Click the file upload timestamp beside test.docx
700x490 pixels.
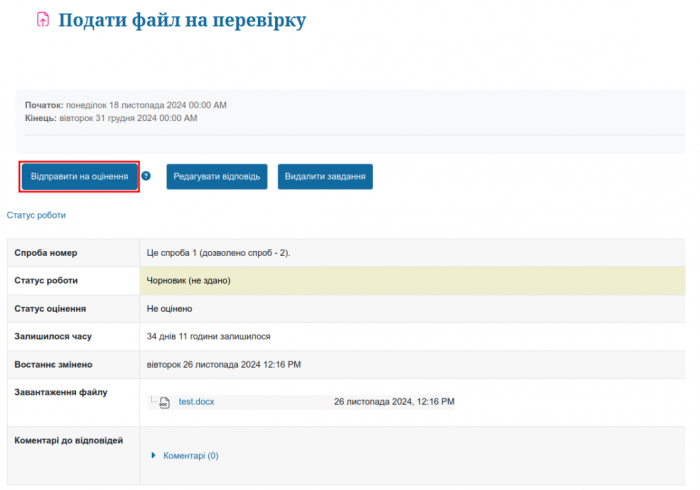pos(394,402)
